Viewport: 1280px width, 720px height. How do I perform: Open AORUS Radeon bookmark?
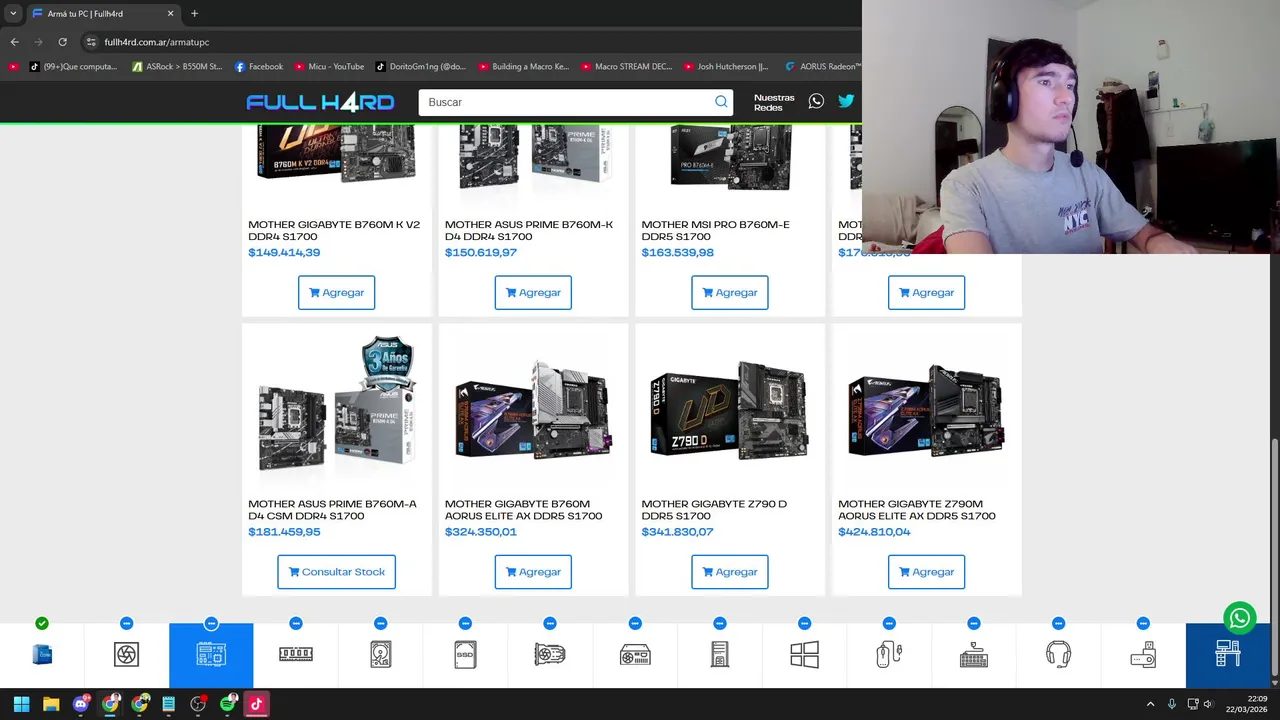[822, 67]
